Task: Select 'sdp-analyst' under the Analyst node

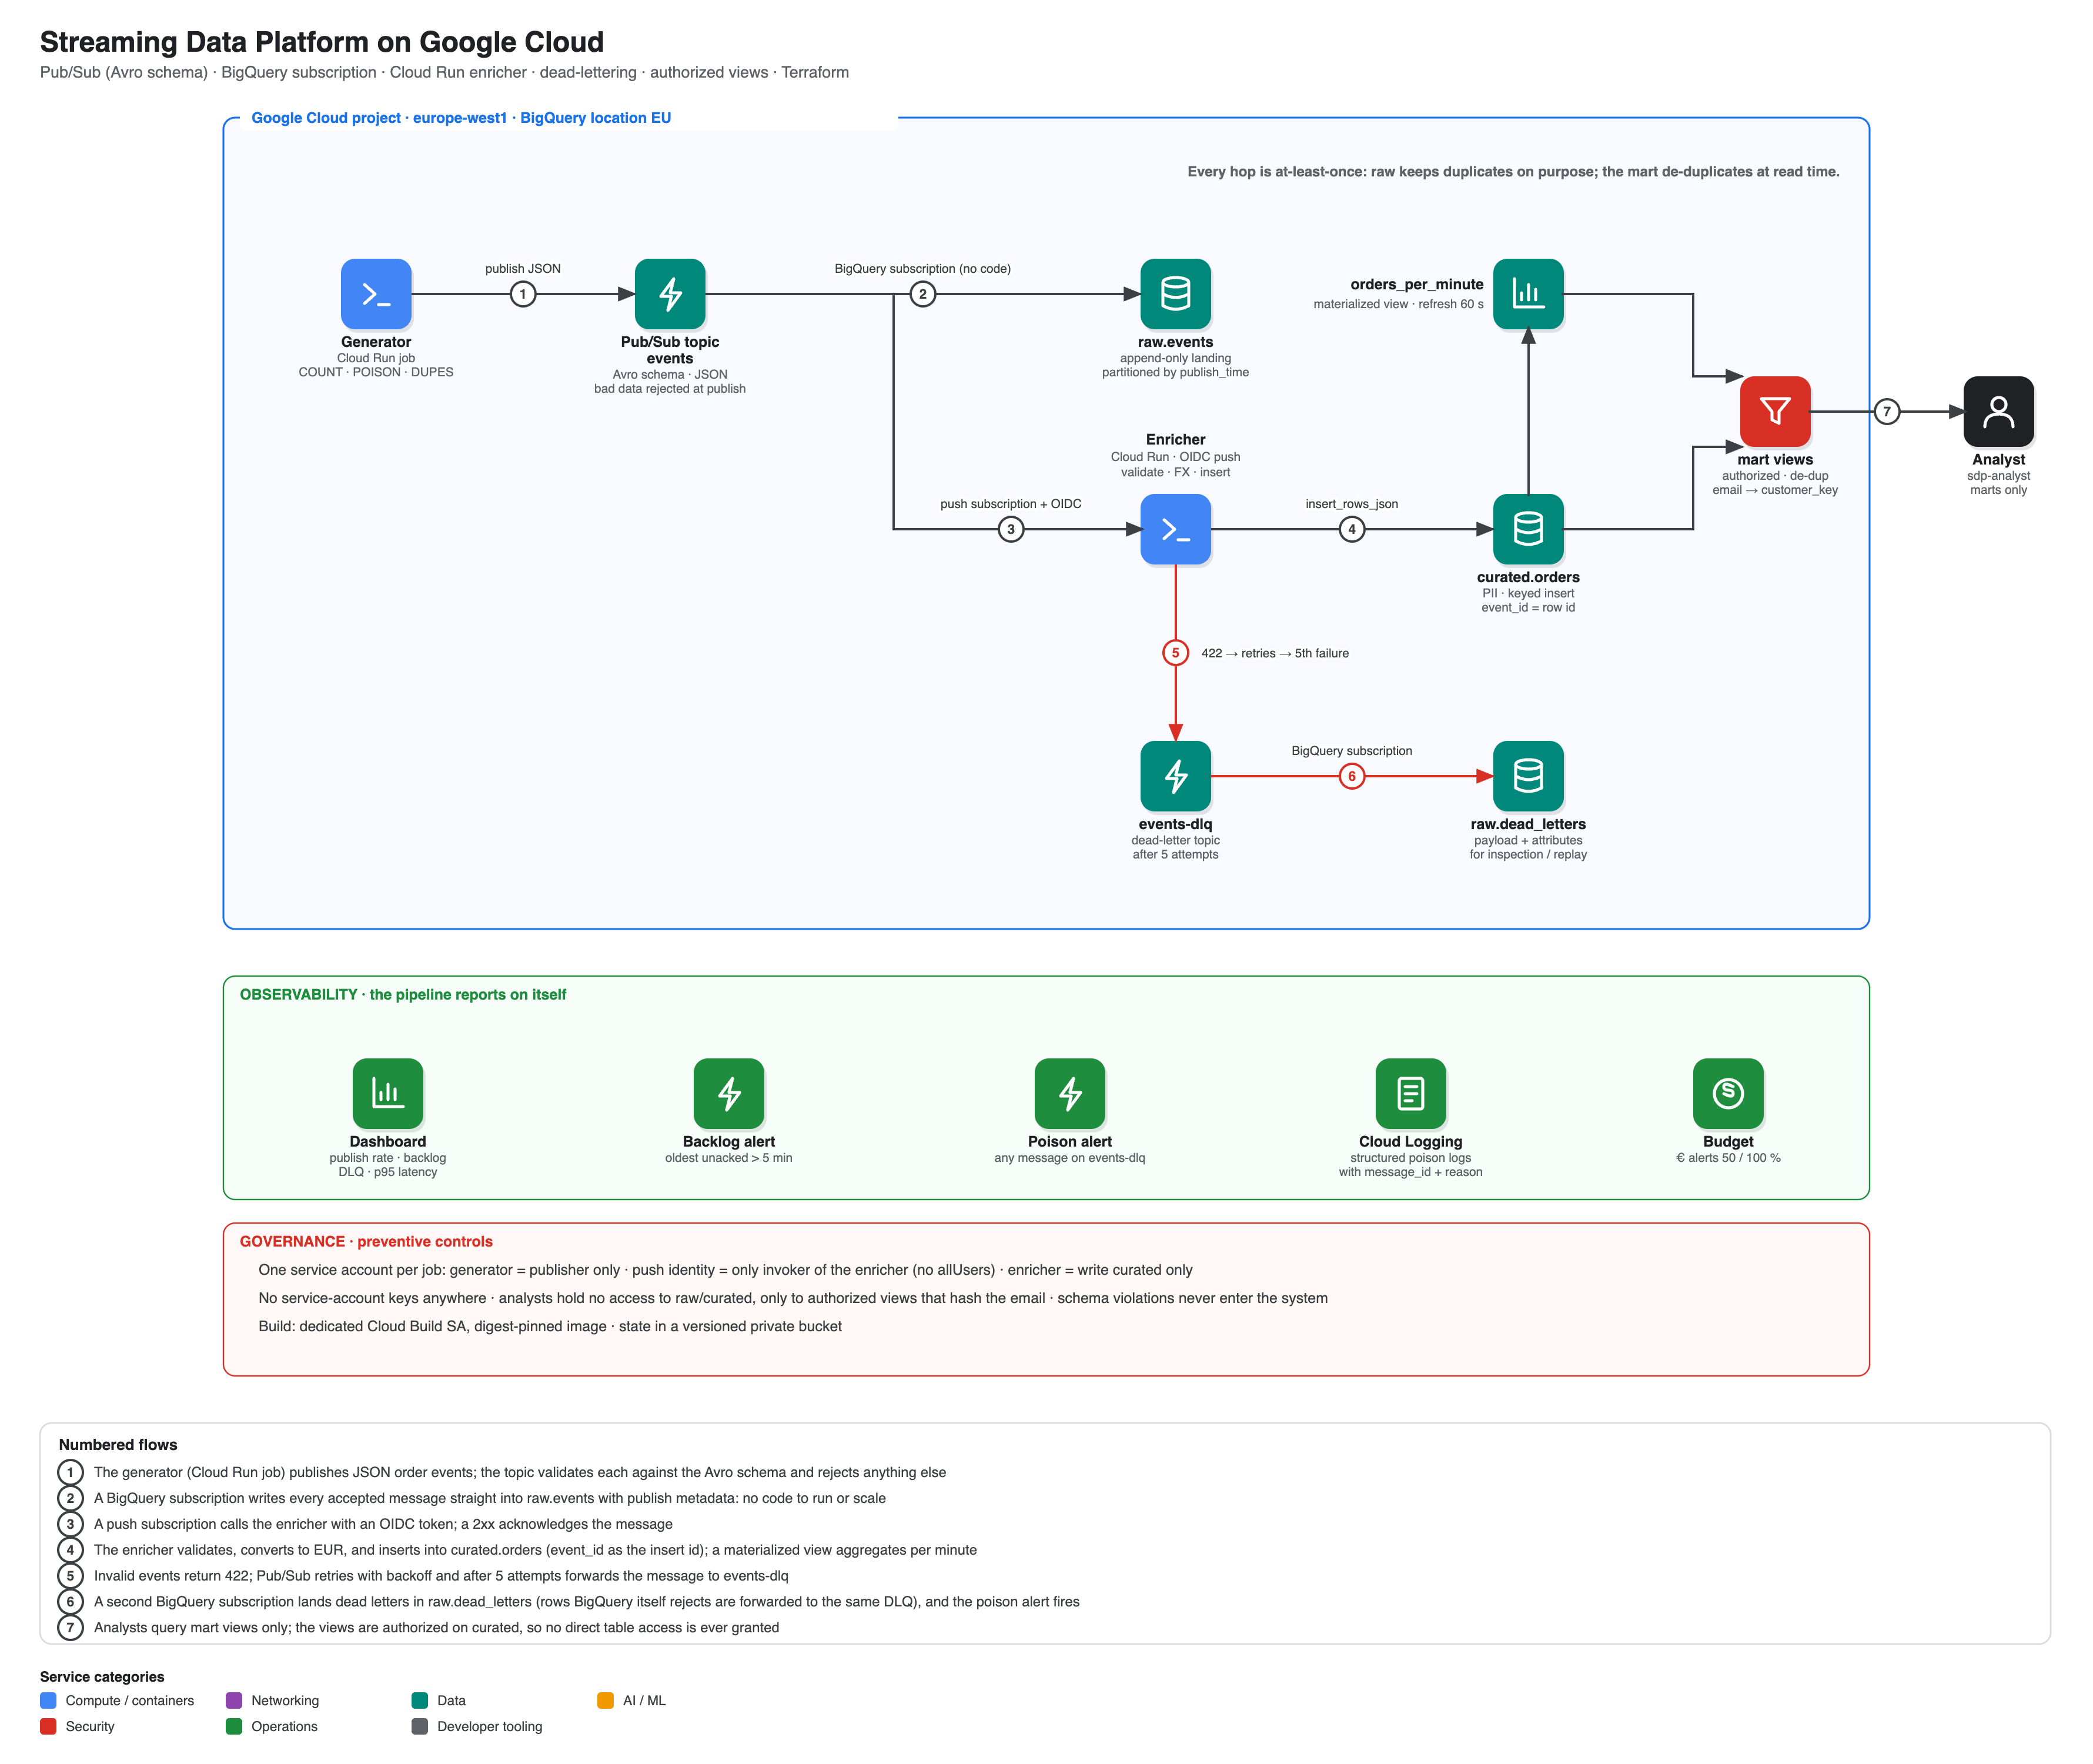Action: [x=1998, y=476]
